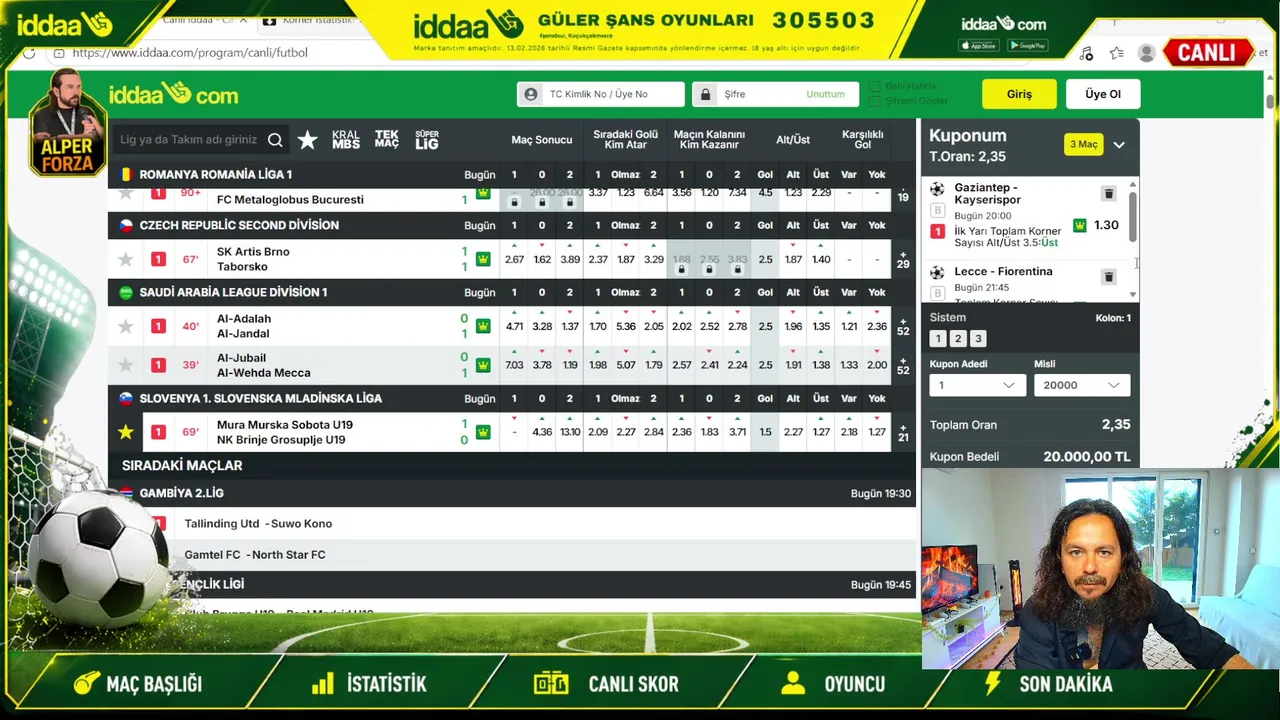This screenshot has width=1280, height=720.
Task: Open the Misli amount dropdown
Action: (1082, 385)
